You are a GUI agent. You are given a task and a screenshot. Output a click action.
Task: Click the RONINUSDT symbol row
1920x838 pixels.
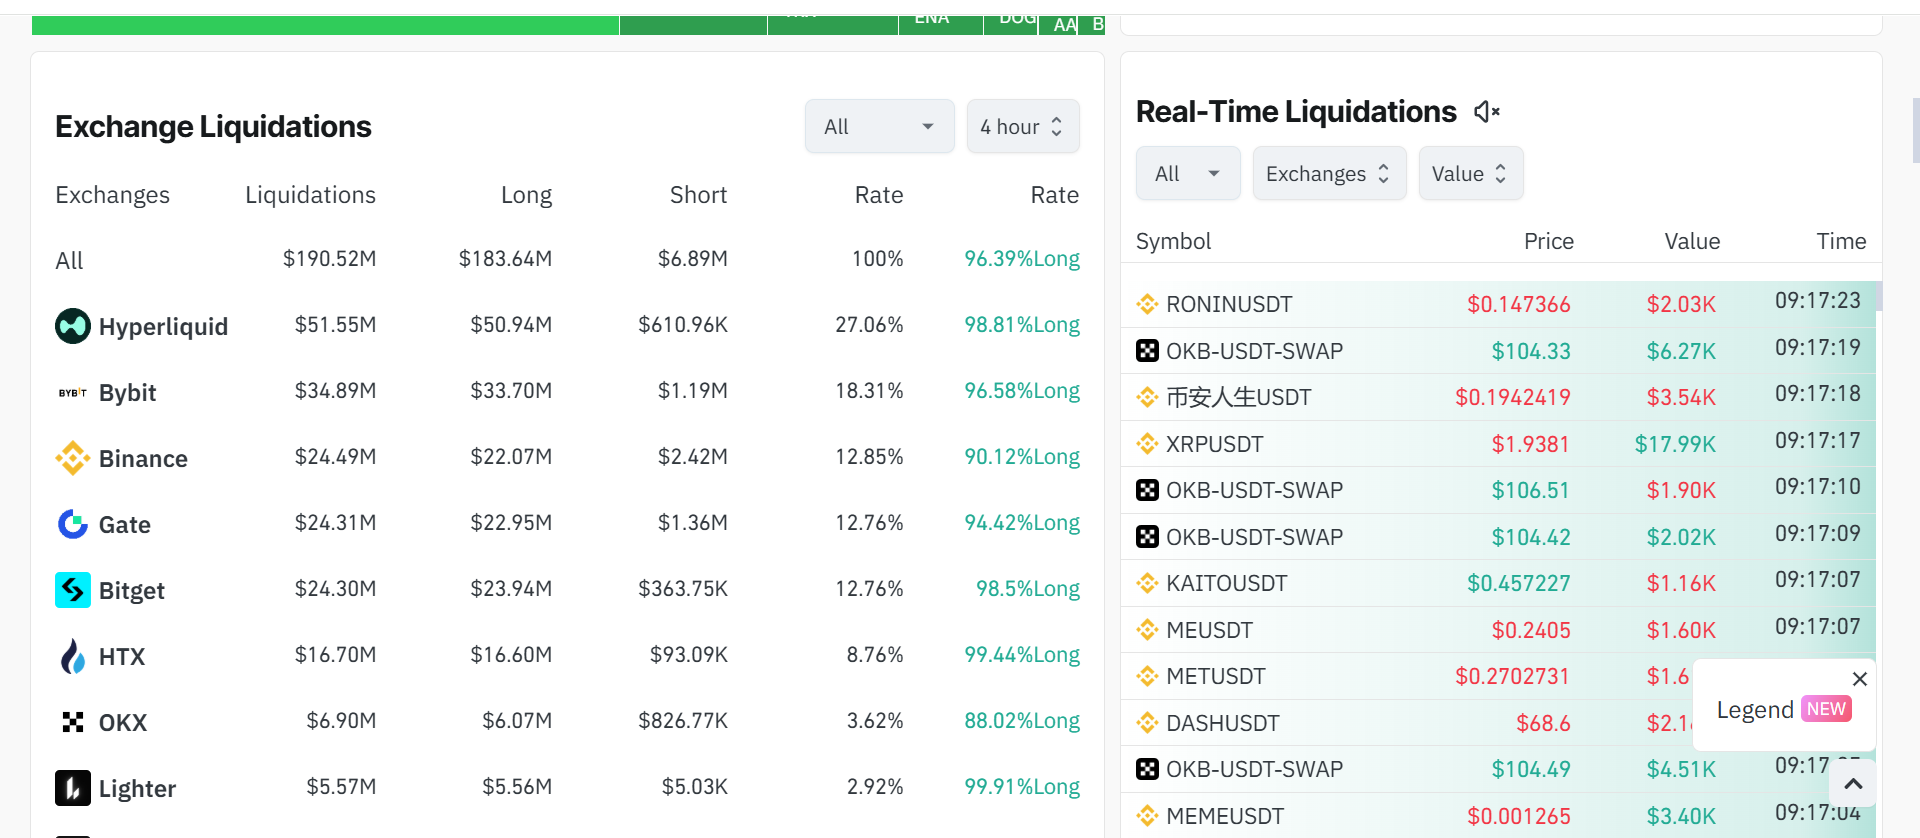coord(1229,304)
